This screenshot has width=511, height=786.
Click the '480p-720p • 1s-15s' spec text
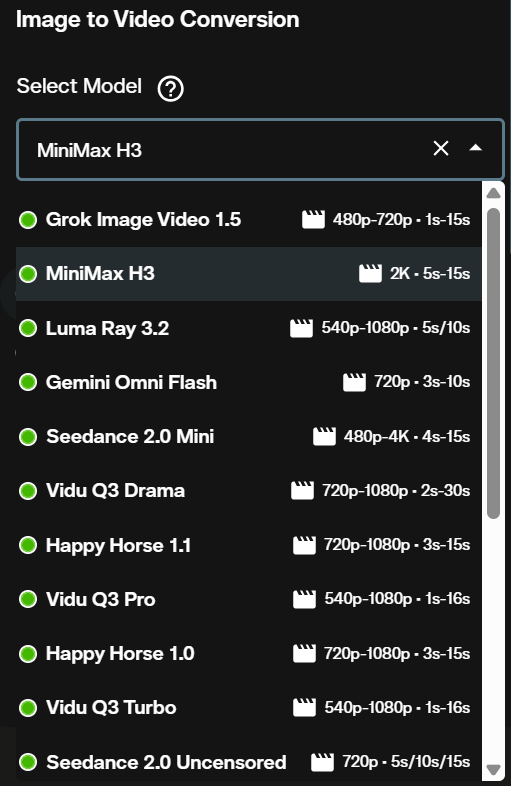[x=401, y=220]
